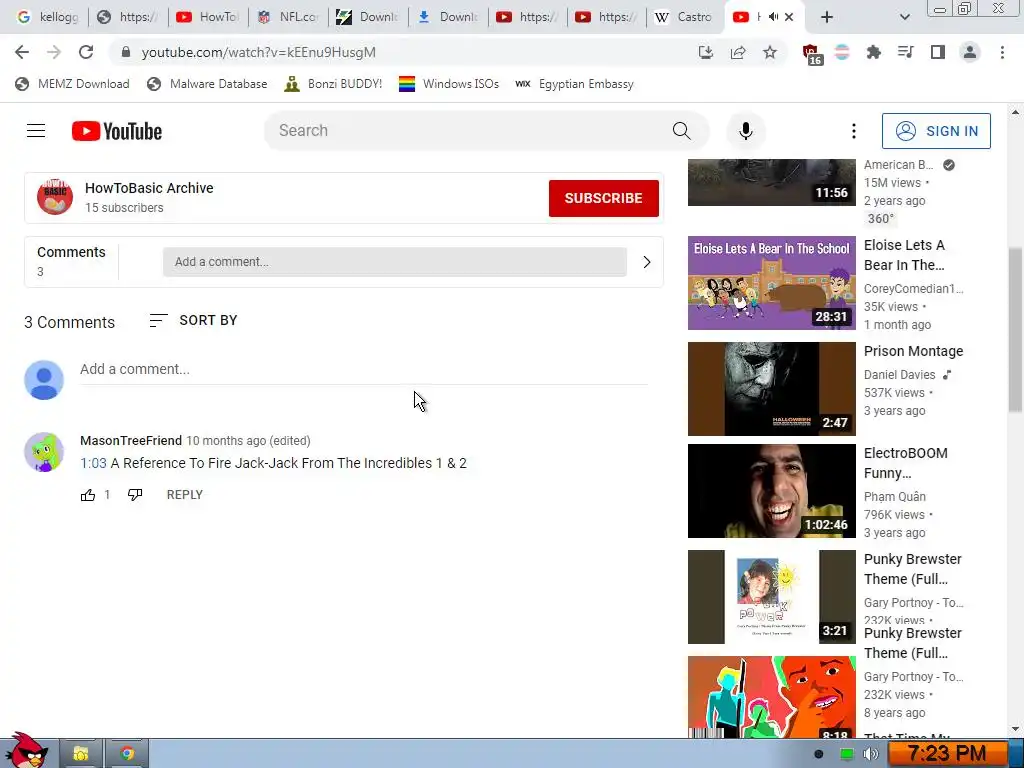
Task: Open the system tray volume icon
Action: coord(870,754)
